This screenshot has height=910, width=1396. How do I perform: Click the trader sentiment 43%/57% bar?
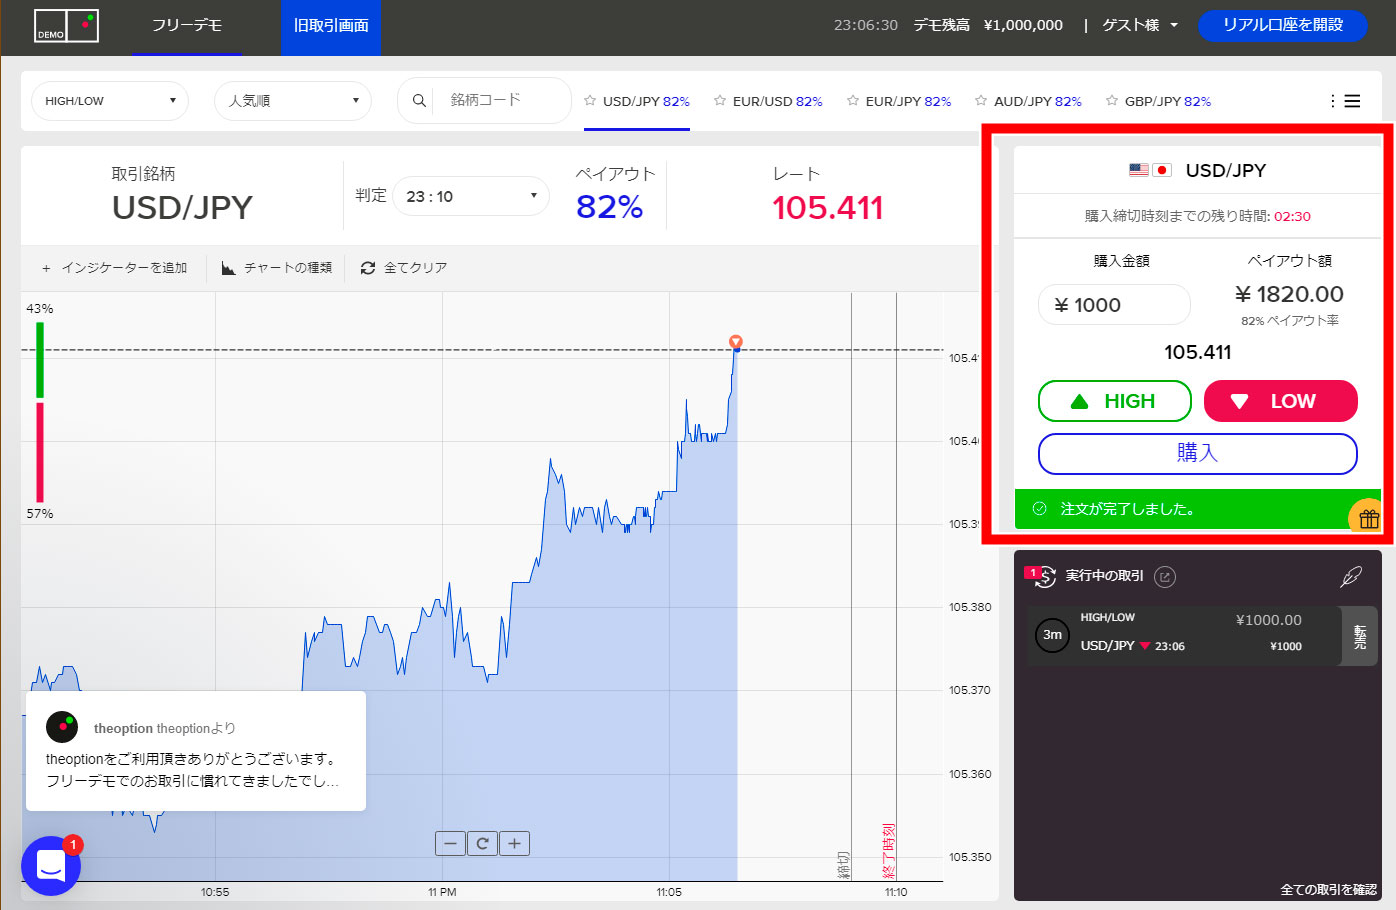click(x=40, y=411)
